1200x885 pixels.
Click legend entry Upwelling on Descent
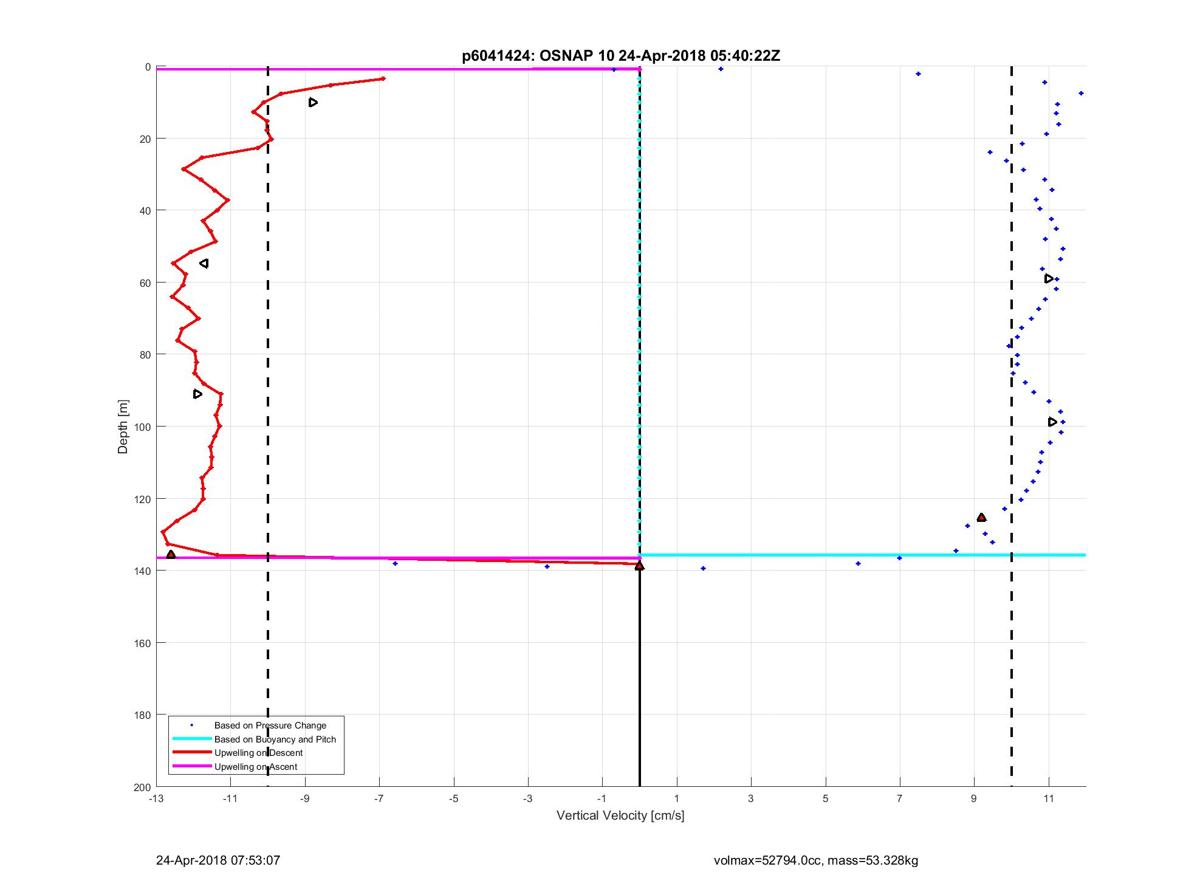coord(258,752)
